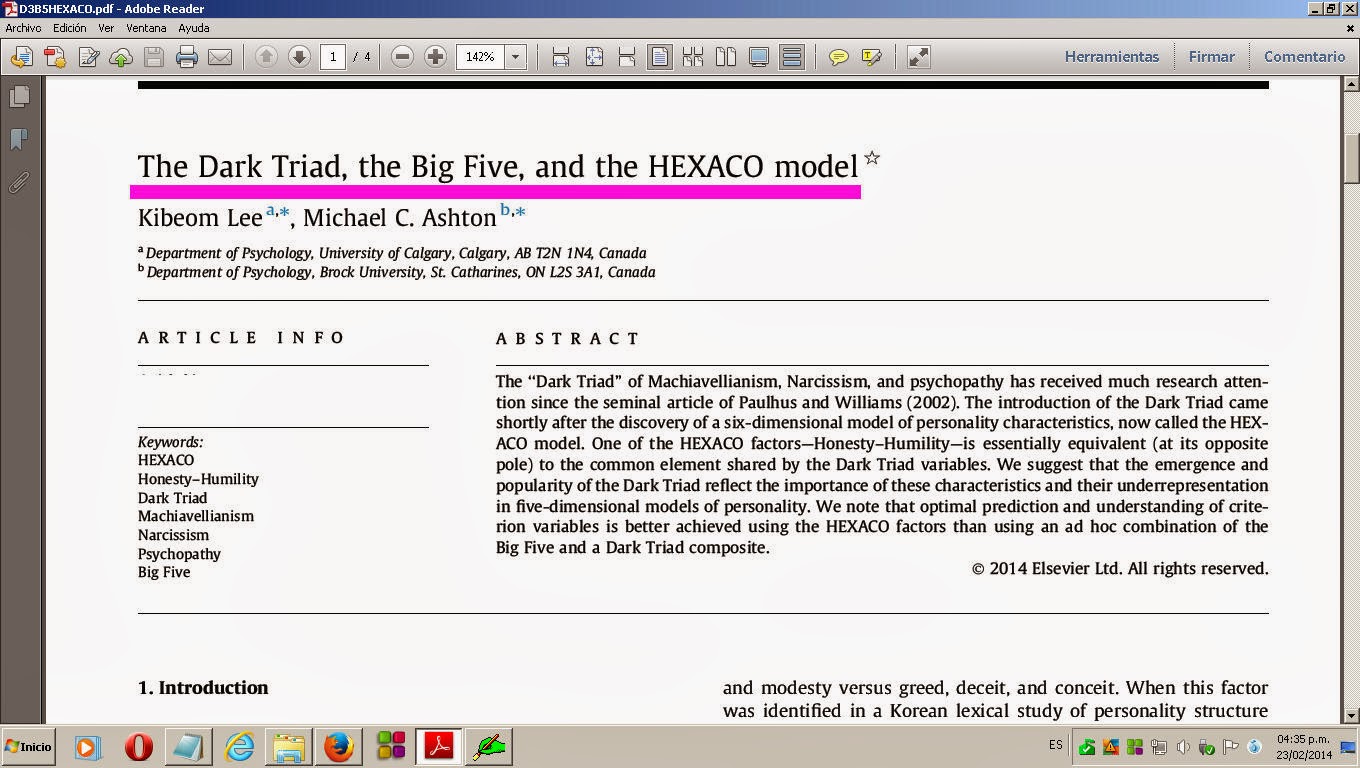
Task: Toggle the bookmarks panel in sidebar
Action: point(19,139)
